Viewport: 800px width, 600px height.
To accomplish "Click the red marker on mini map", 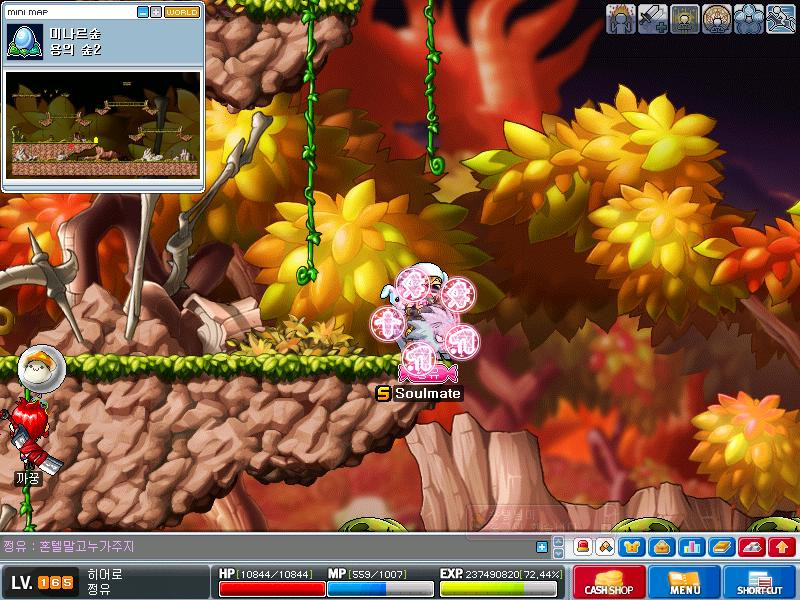I will (71, 148).
